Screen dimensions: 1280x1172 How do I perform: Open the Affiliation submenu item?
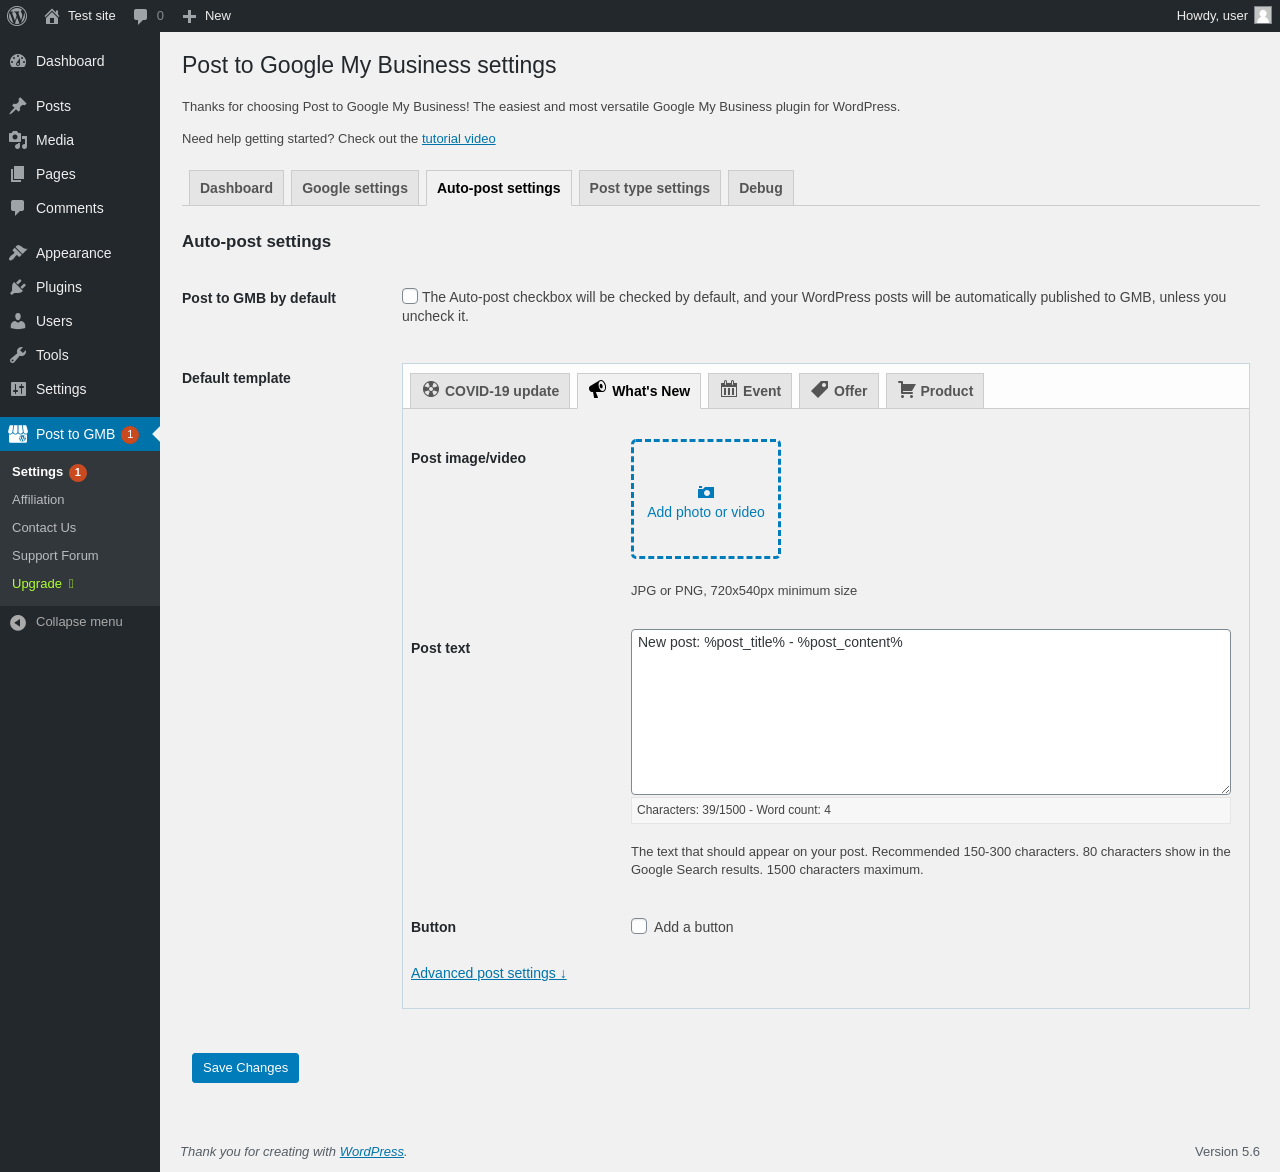coord(38,500)
